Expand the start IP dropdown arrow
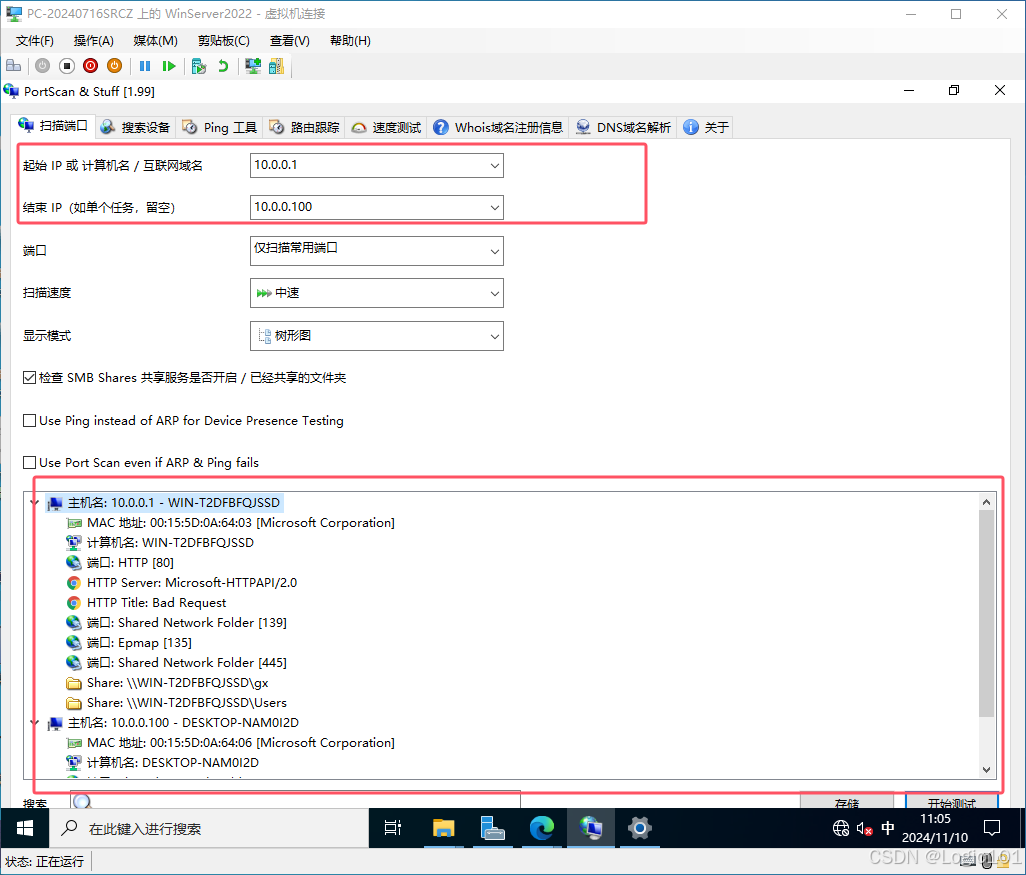This screenshot has width=1026, height=875. tap(495, 166)
